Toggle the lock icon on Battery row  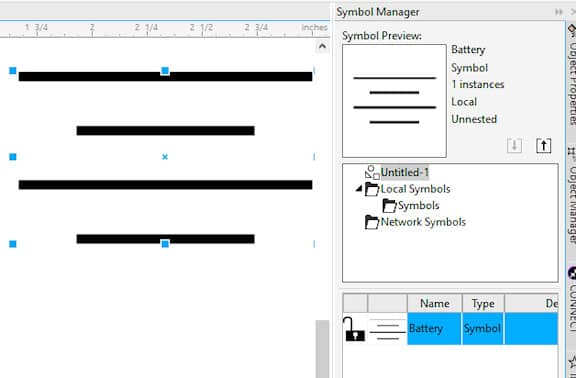coord(354,329)
